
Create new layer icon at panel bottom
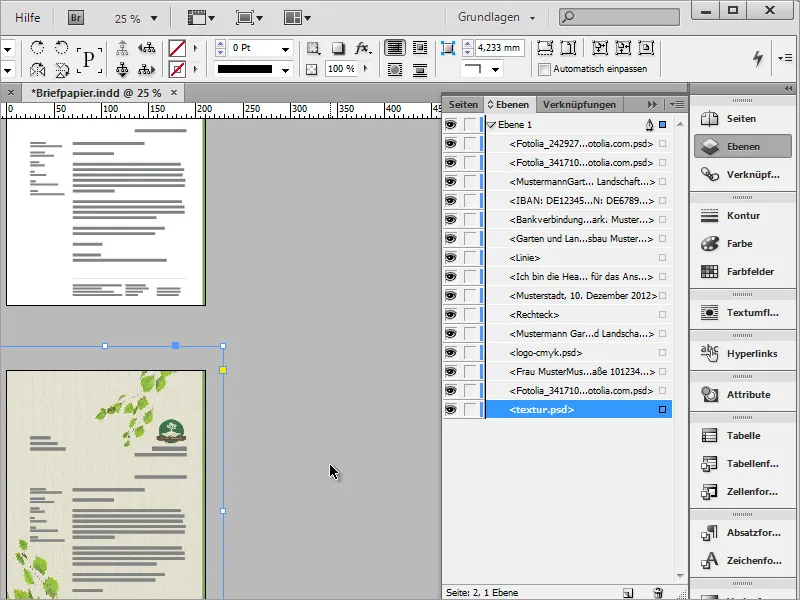pyautogui.click(x=628, y=593)
